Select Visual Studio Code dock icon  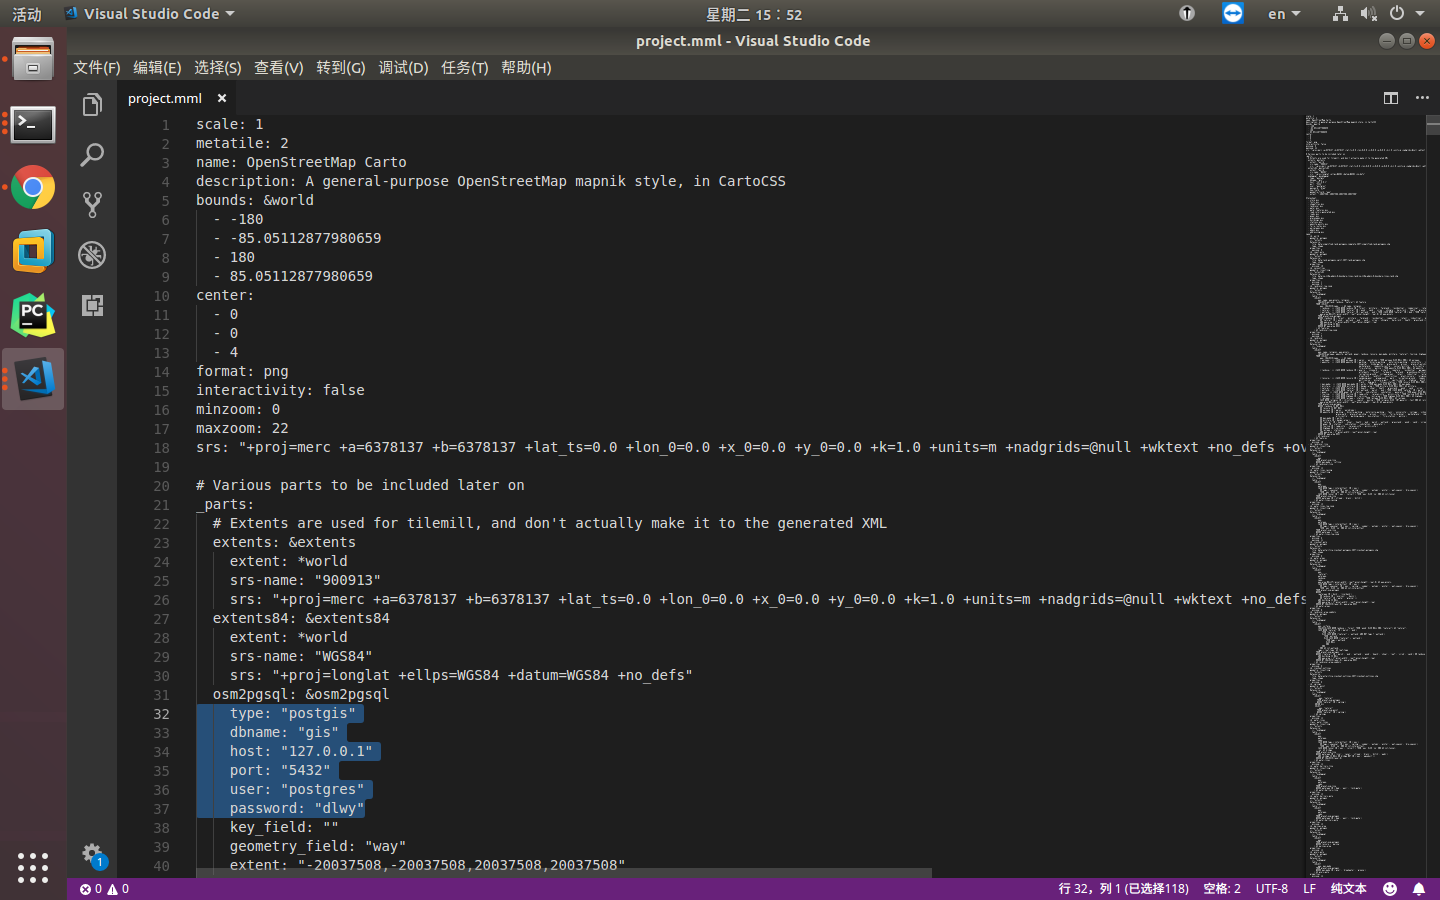point(33,378)
